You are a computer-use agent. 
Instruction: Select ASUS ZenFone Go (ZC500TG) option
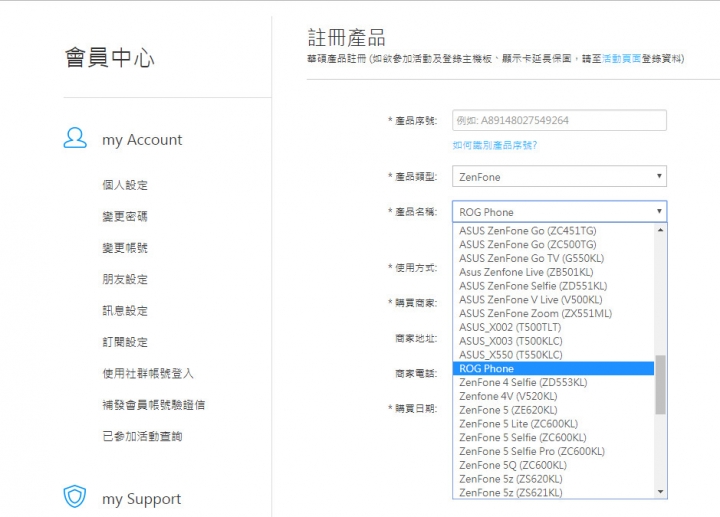pos(553,244)
